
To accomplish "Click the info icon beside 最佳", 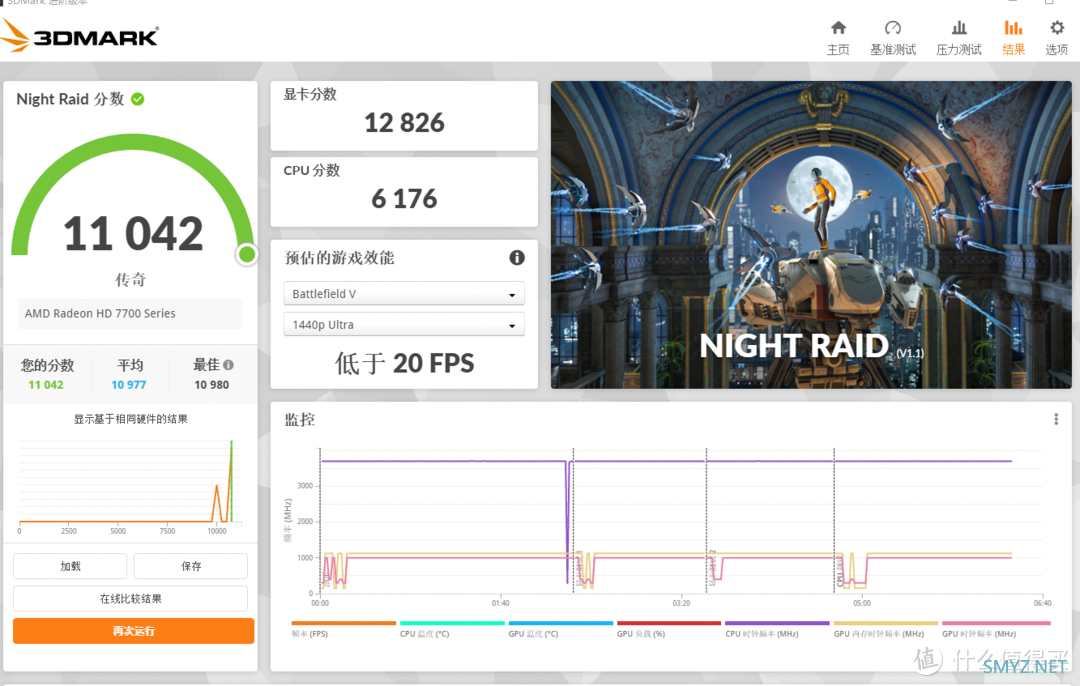I will [x=228, y=365].
